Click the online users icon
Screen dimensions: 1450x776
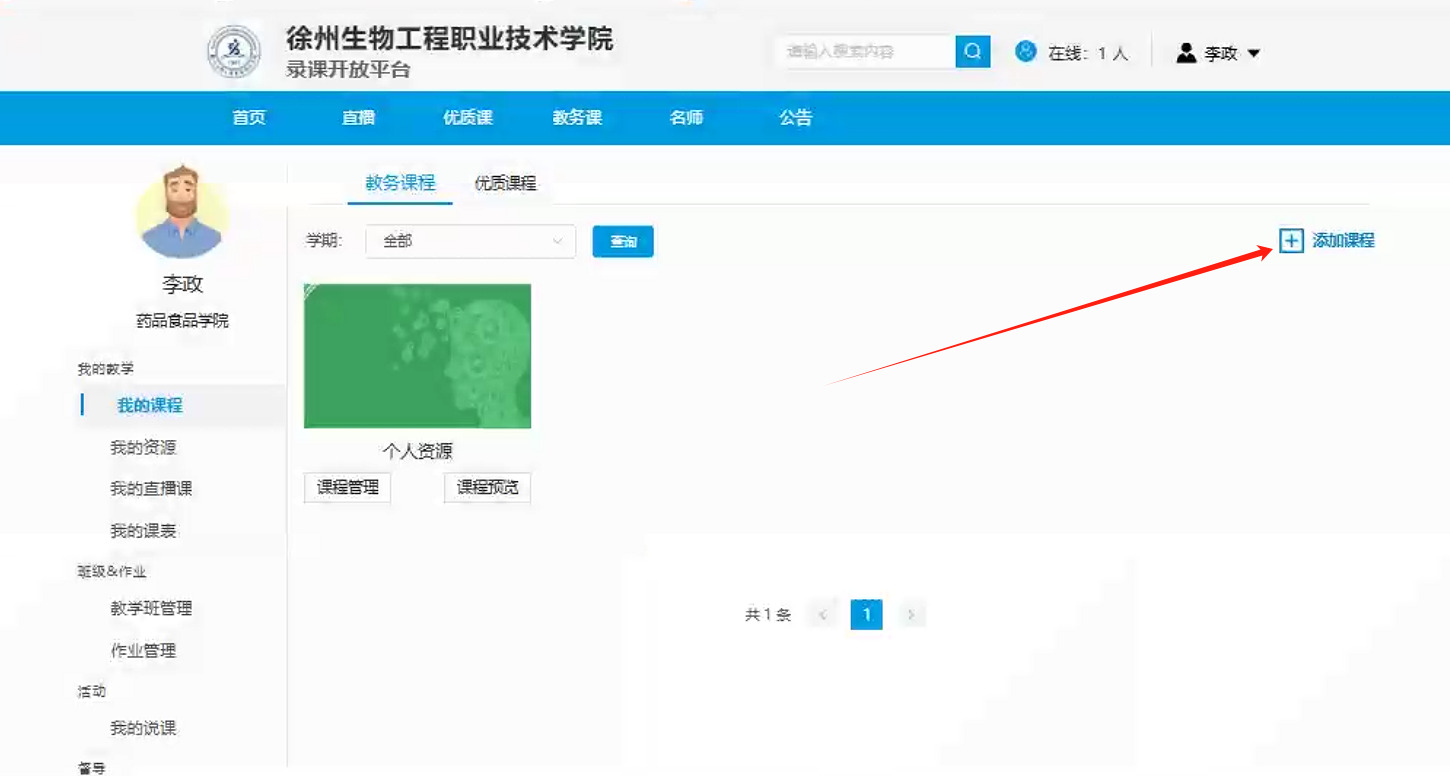click(1025, 52)
